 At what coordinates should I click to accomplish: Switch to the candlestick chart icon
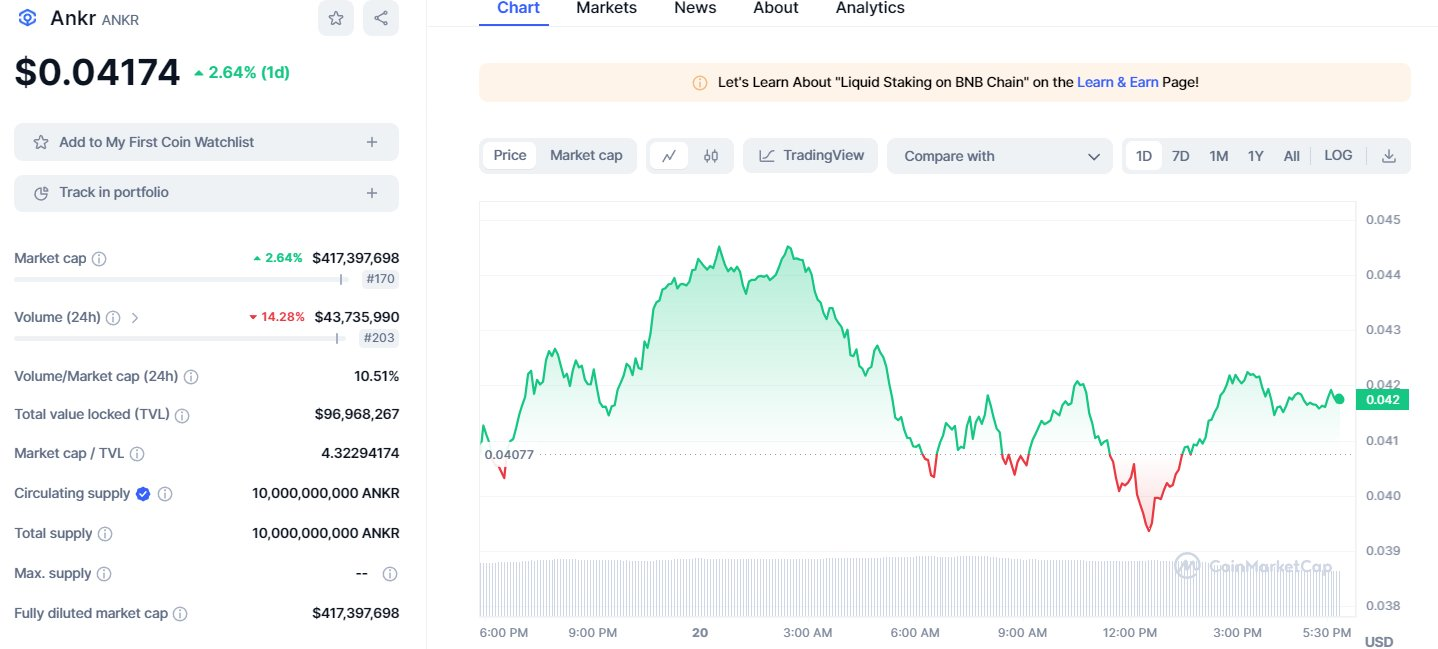tap(711, 156)
